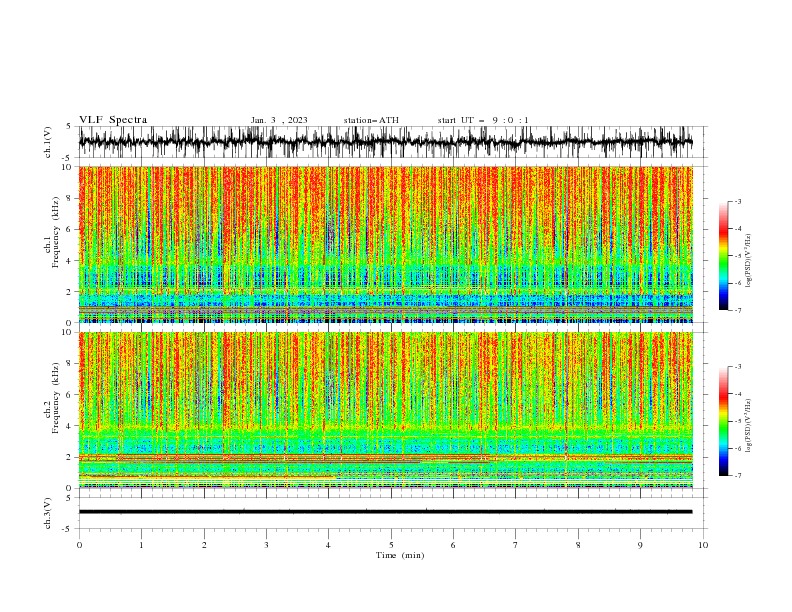Pick the upper colorbar next to ch.1
Screen dimensions: 792x612
pyautogui.click(x=724, y=256)
